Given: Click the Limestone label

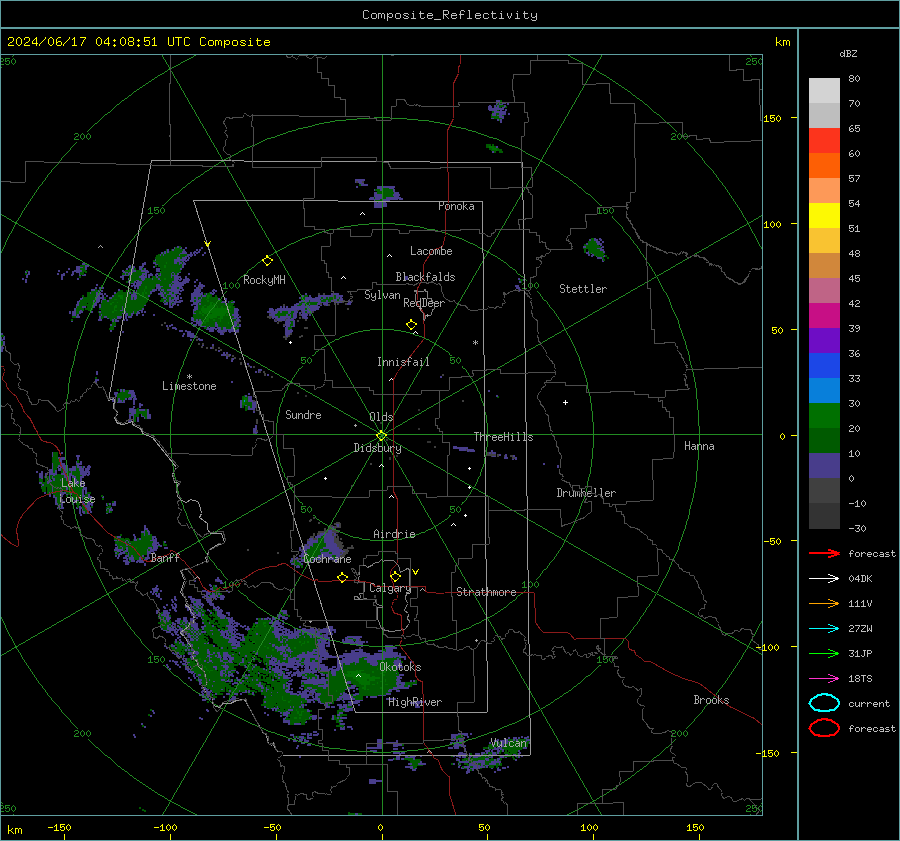Looking at the screenshot, I should tap(189, 386).
